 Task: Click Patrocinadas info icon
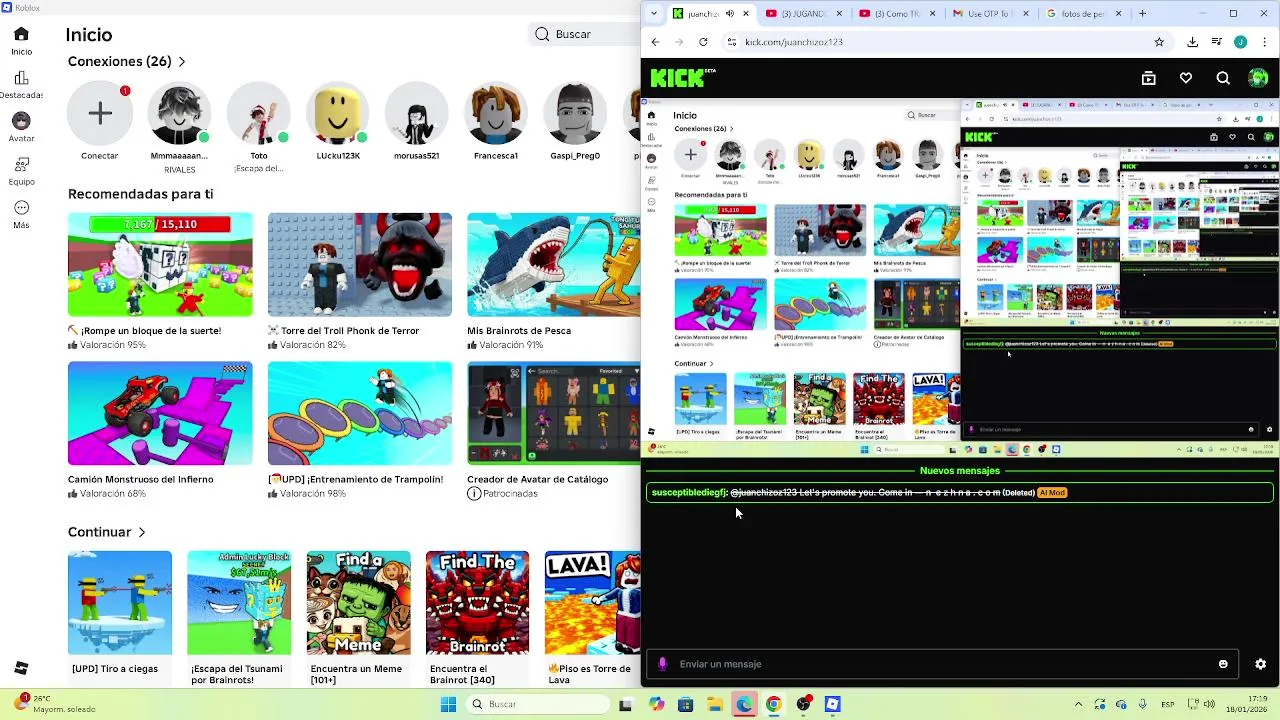click(x=474, y=494)
